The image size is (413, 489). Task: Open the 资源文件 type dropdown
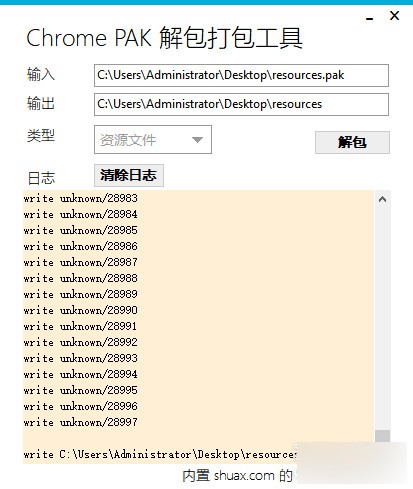click(x=153, y=139)
